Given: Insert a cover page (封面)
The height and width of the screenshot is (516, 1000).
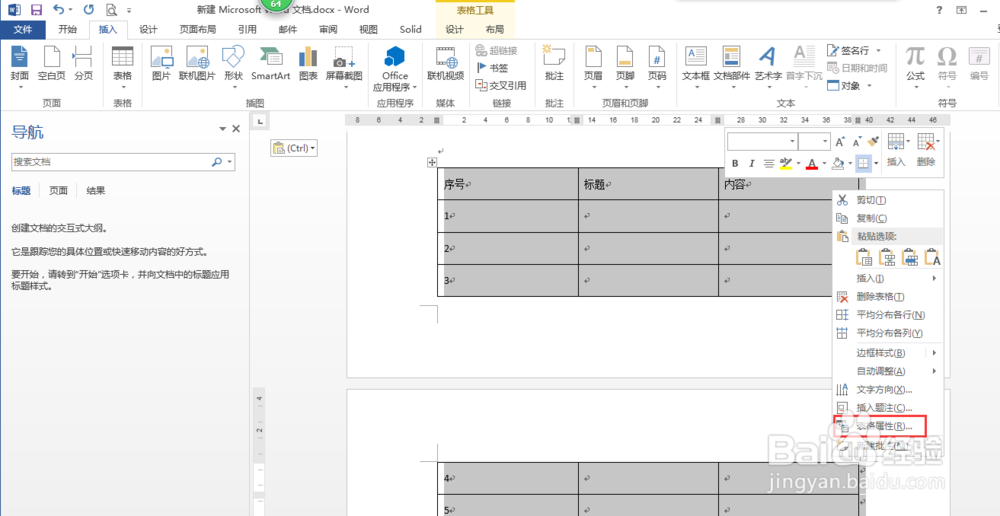Looking at the screenshot, I should [20, 68].
